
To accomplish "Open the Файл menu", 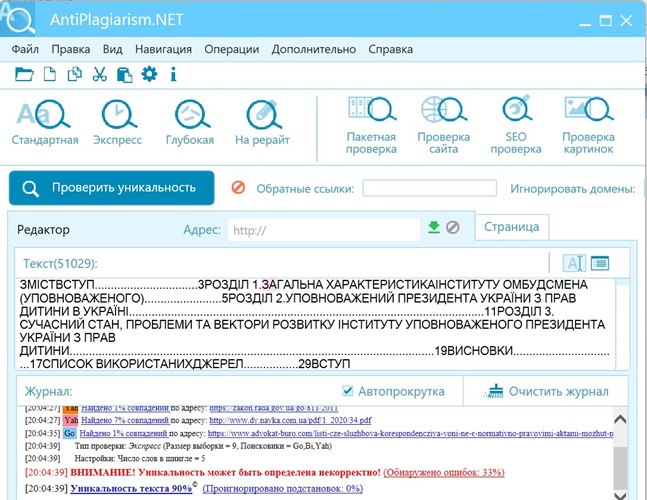I will [25, 49].
